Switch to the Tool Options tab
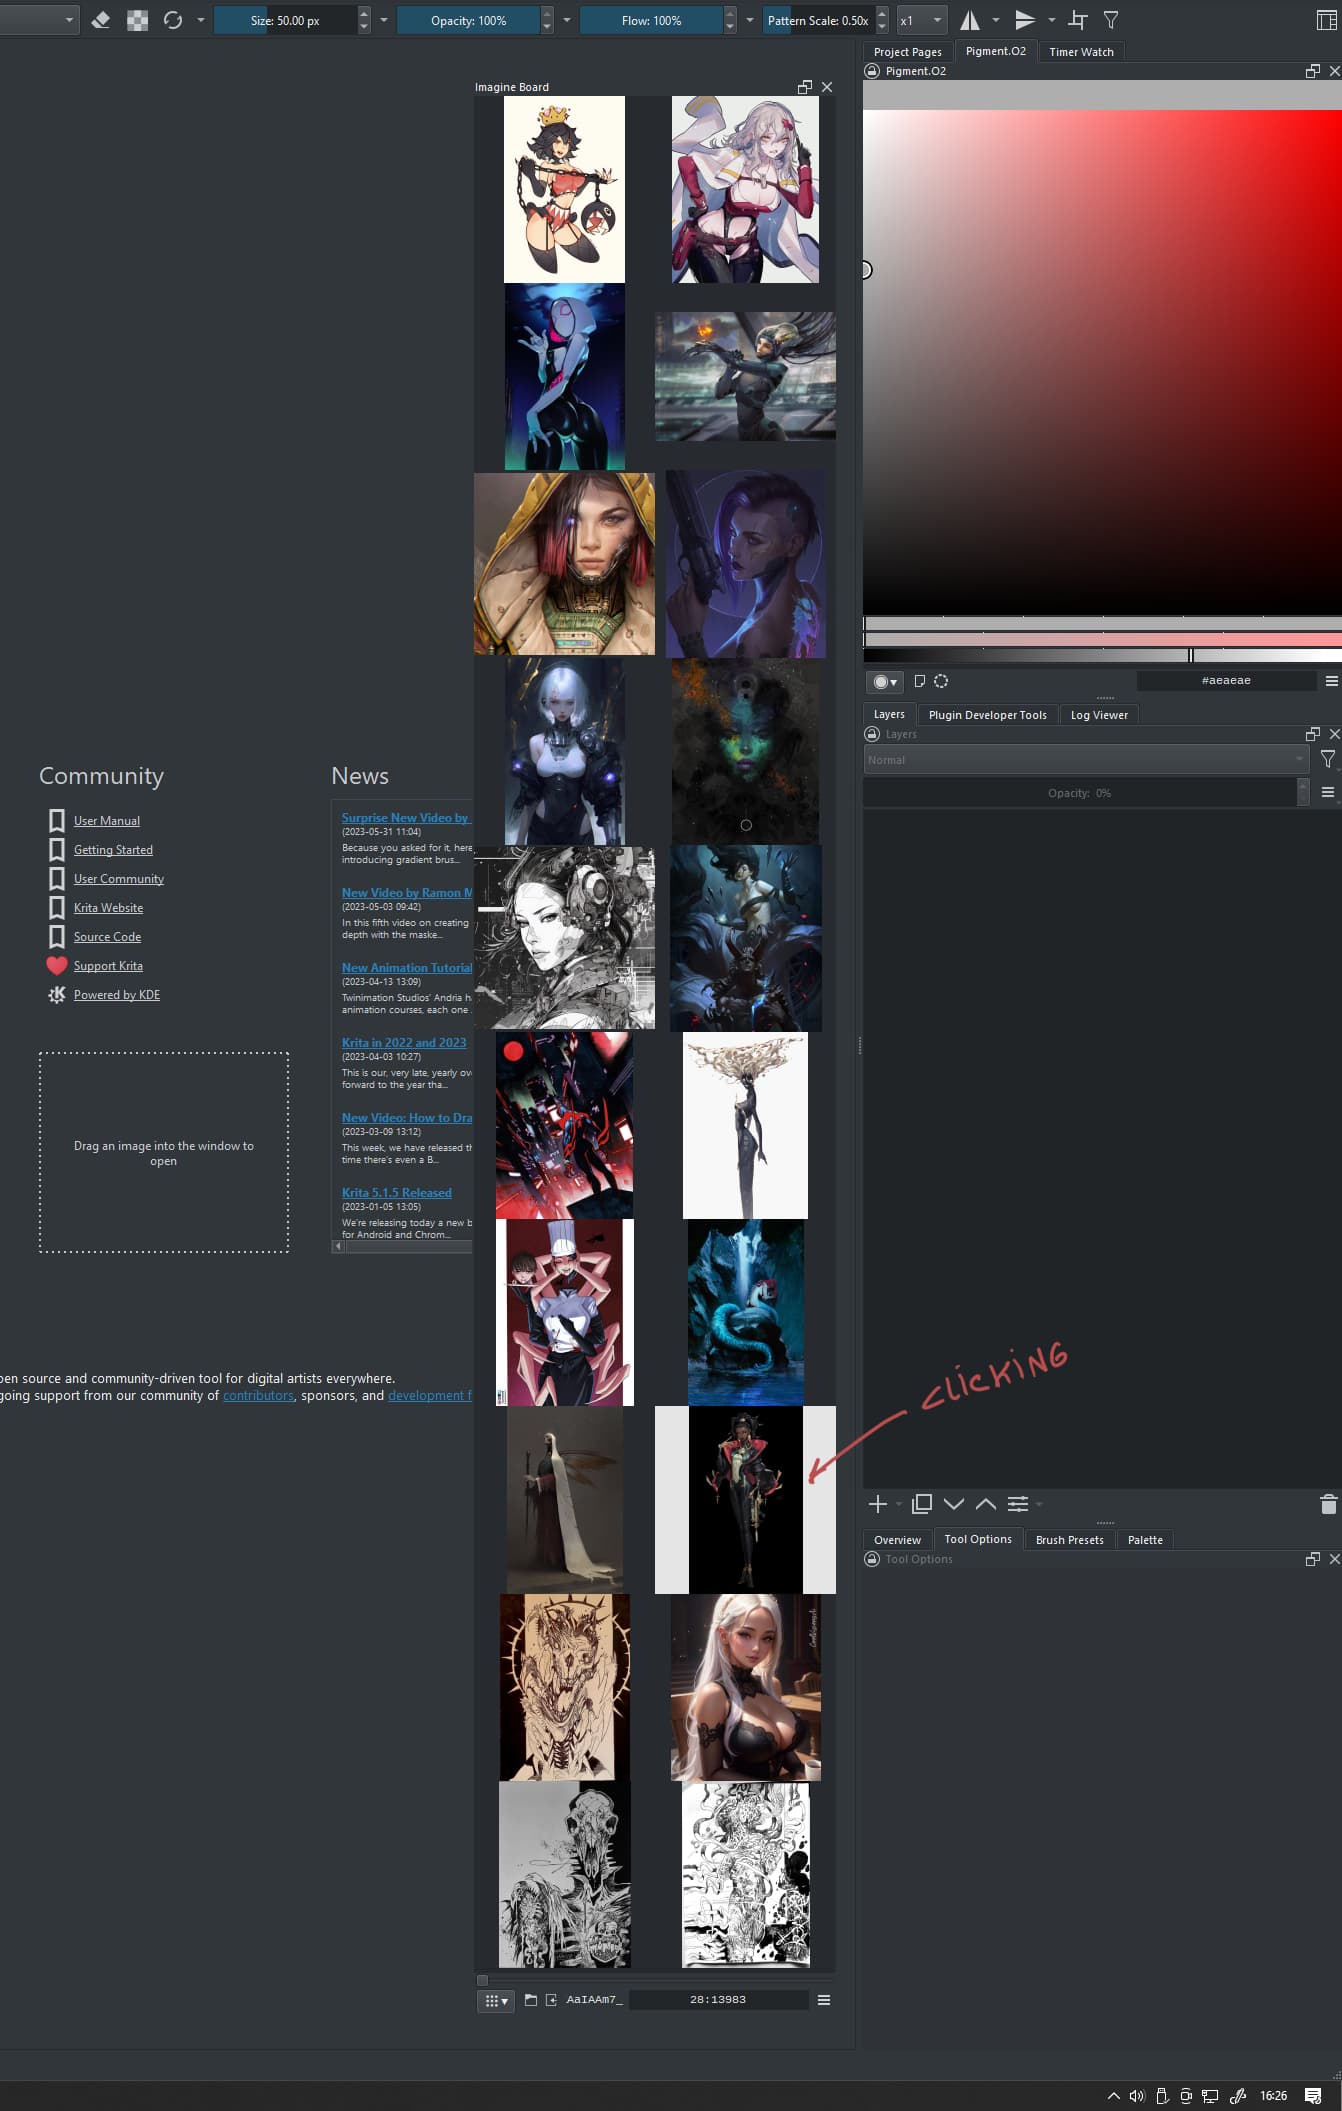Screen dimensions: 1342x2111 [x=978, y=1539]
